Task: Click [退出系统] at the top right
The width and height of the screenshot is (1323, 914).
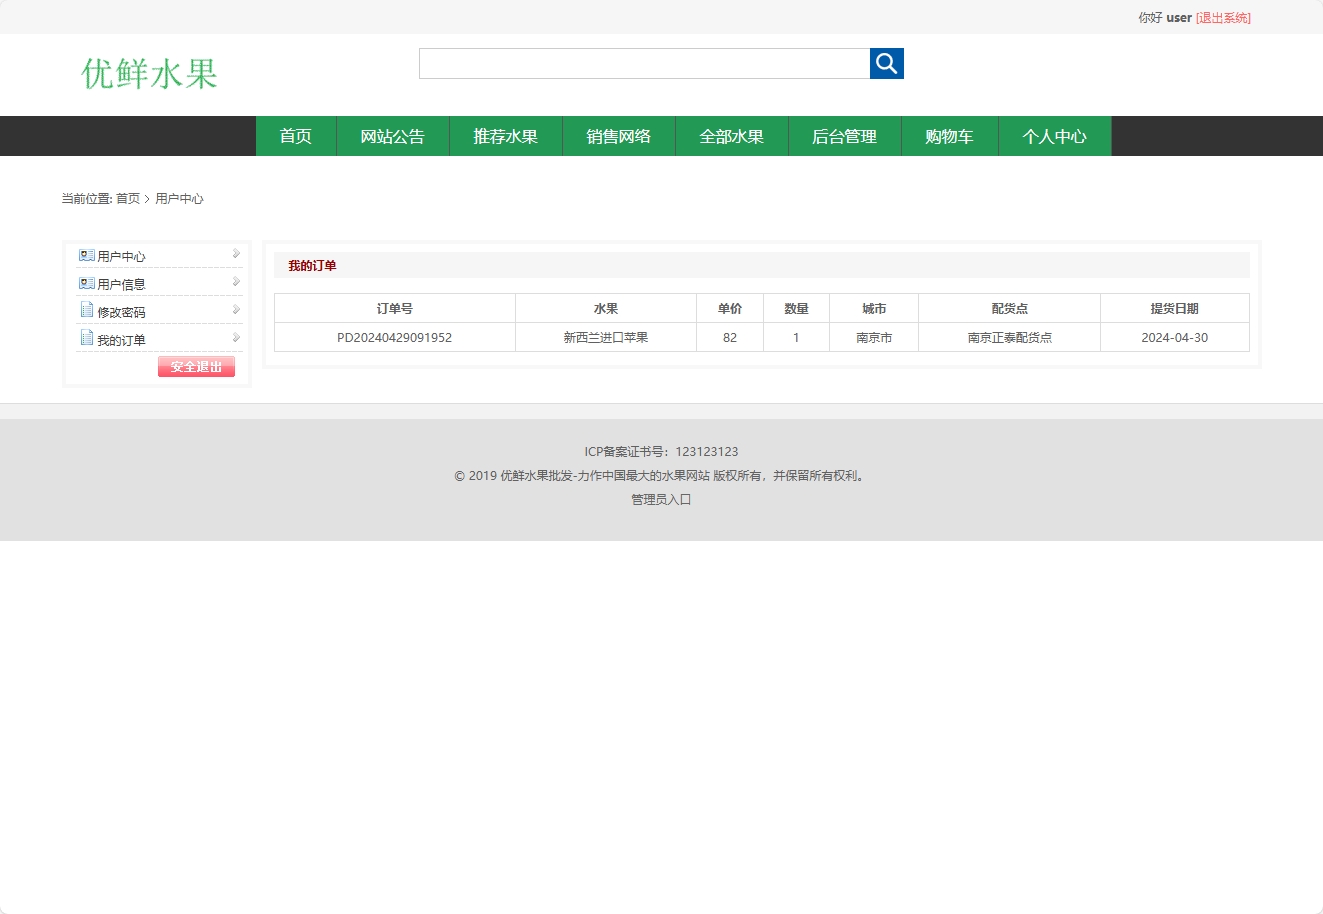Action: [1223, 17]
